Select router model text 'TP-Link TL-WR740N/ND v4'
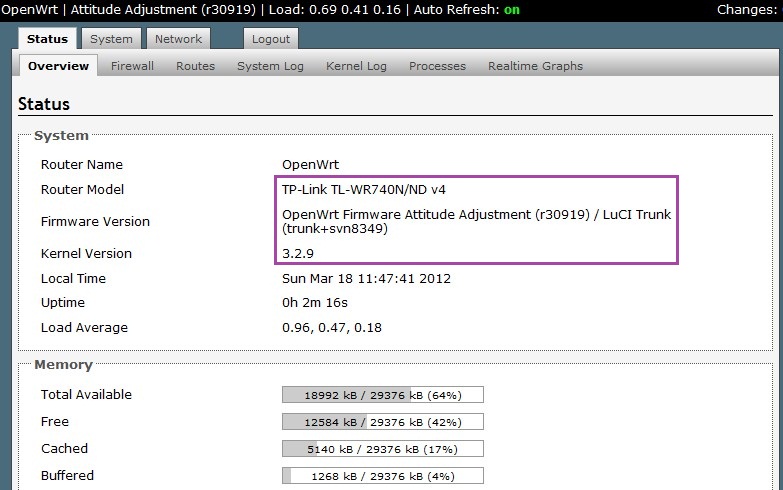Screen dimensions: 783x490 coord(364,190)
